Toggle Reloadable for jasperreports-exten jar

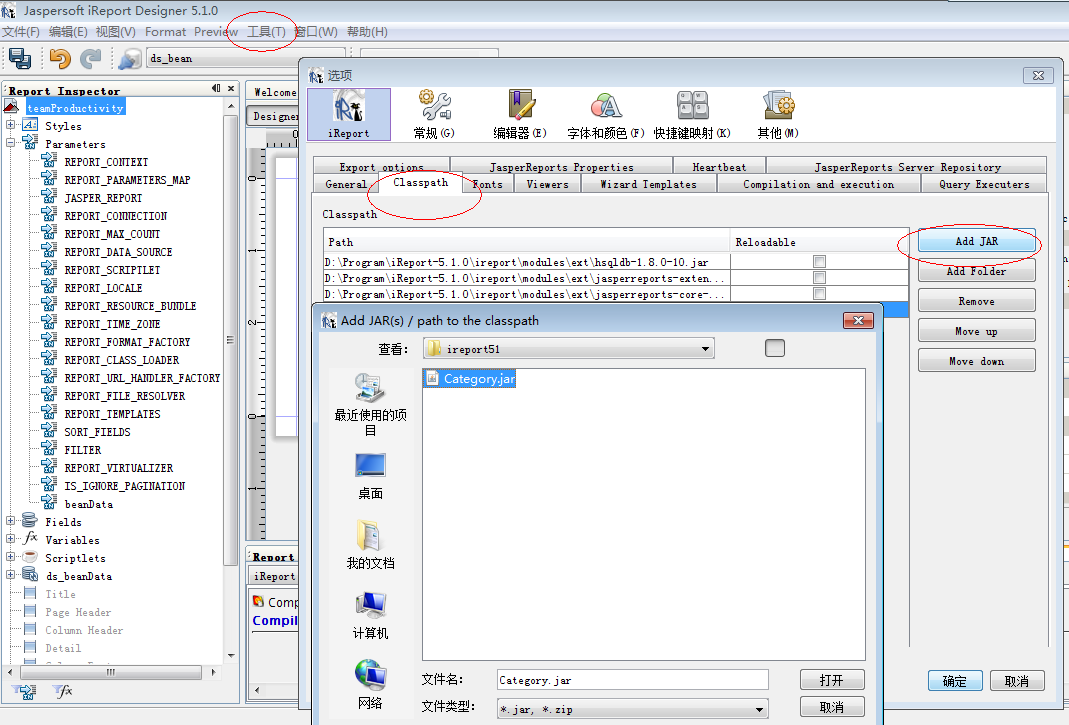coord(819,278)
